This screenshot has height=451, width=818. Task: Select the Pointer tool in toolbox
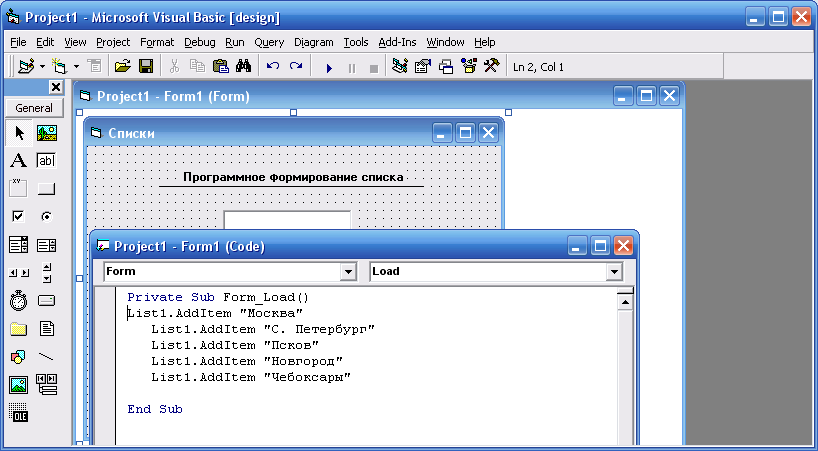(x=19, y=133)
